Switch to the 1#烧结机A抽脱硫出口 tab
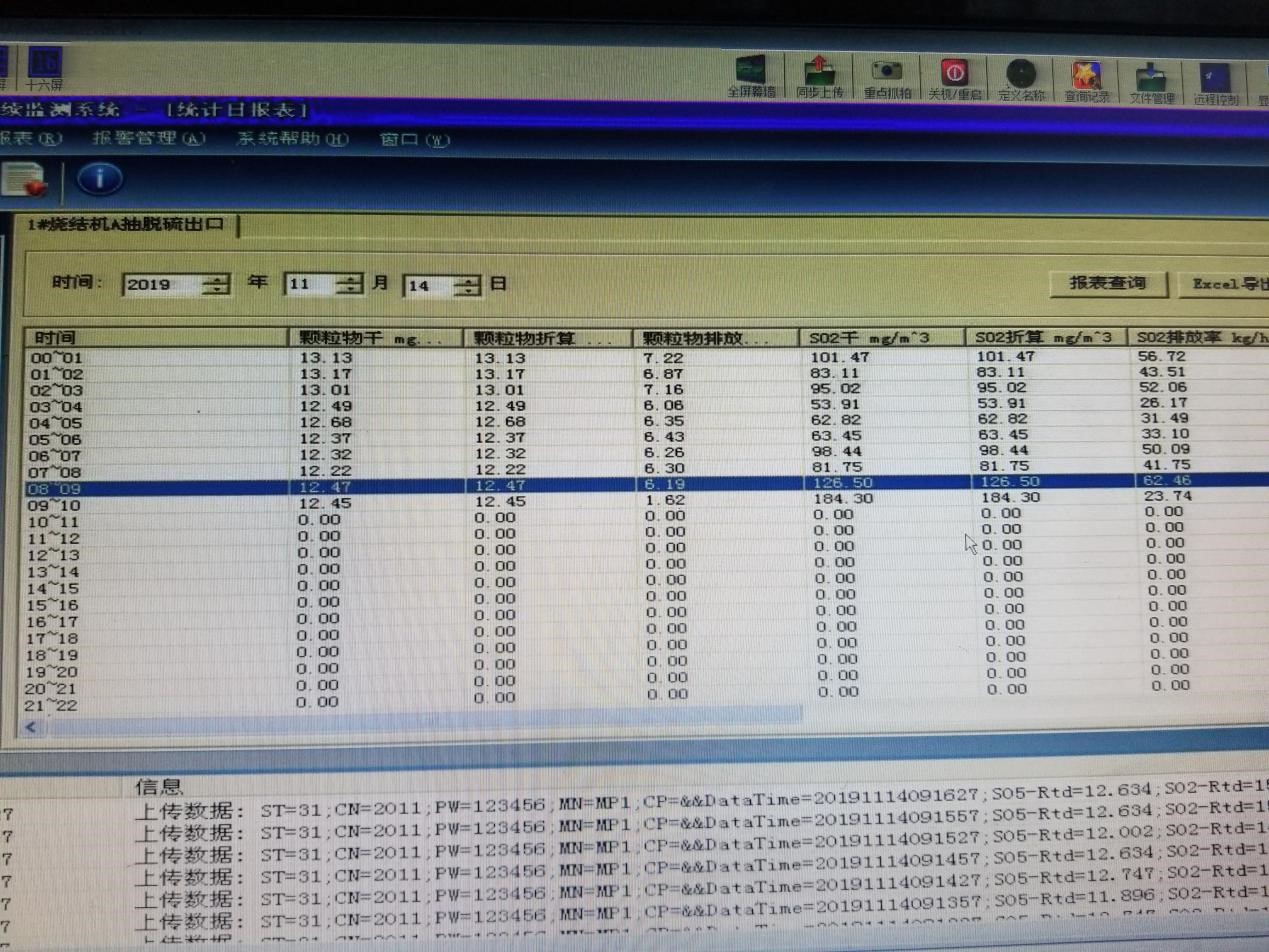Image resolution: width=1269 pixels, height=952 pixels. (x=127, y=224)
